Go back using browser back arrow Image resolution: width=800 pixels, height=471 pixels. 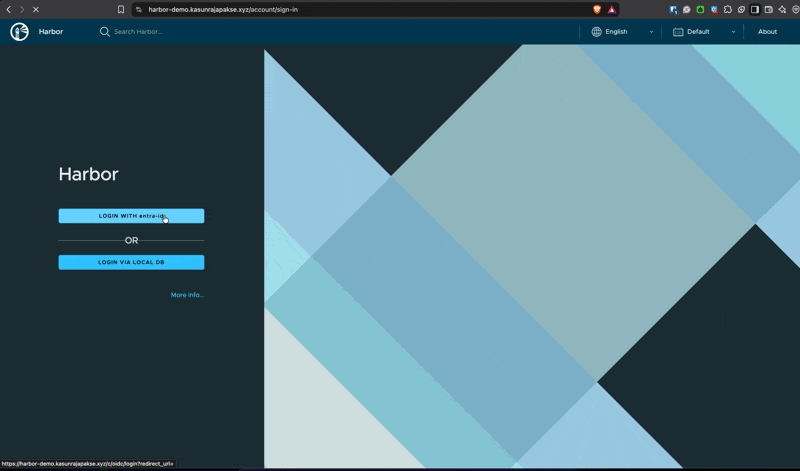click(9, 9)
